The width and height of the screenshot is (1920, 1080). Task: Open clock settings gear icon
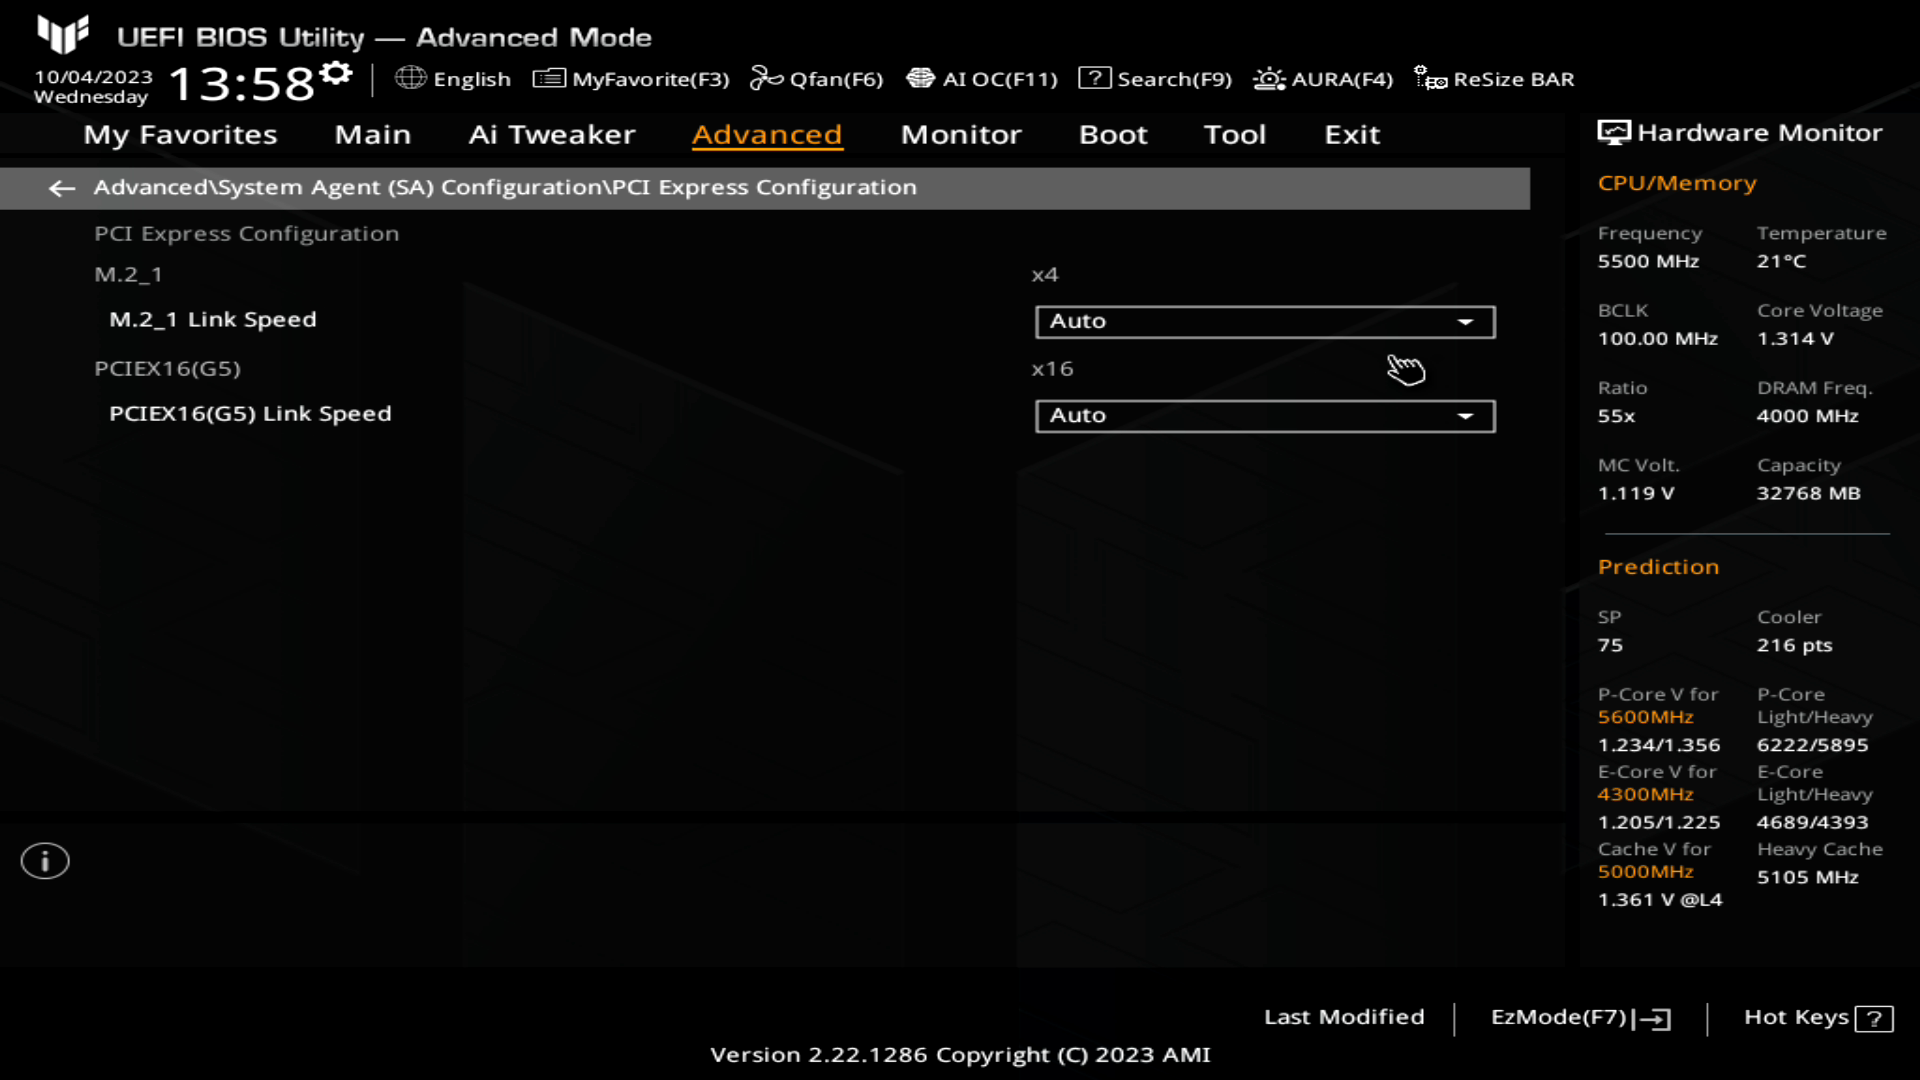pyautogui.click(x=337, y=73)
